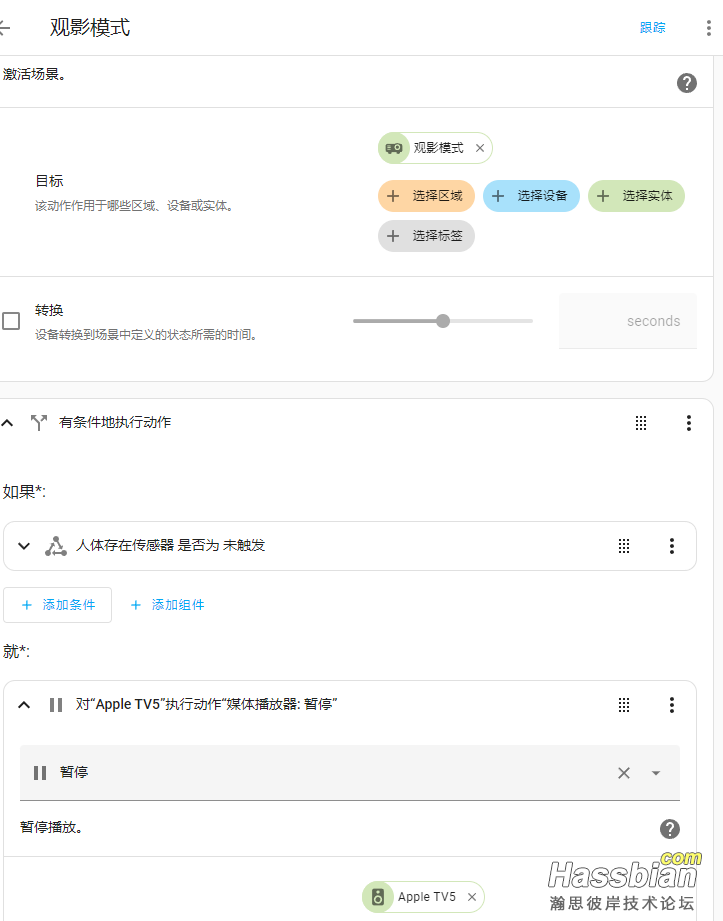The width and height of the screenshot is (723, 921).
Task: Click 添加条件 button
Action: [58, 604]
